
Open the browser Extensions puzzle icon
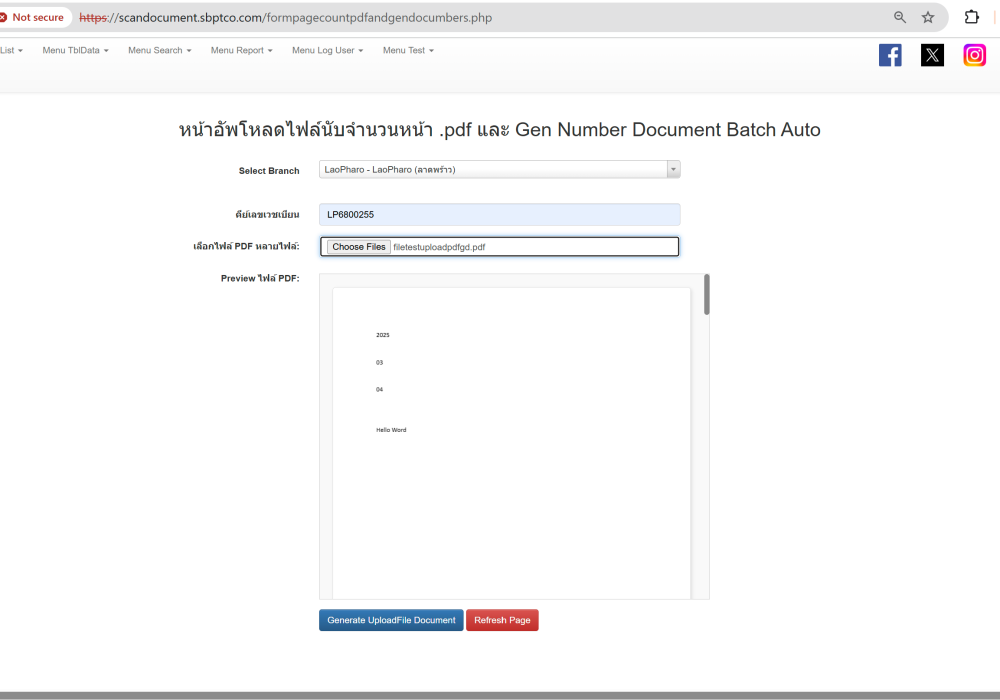(x=971, y=17)
